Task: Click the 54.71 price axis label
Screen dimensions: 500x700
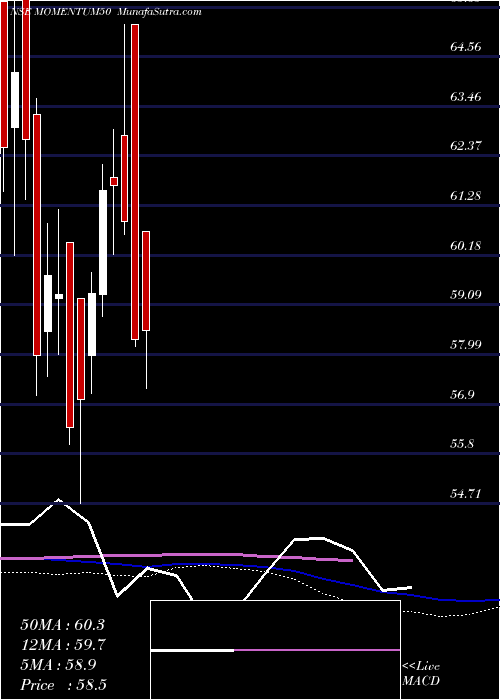Action: (x=466, y=493)
